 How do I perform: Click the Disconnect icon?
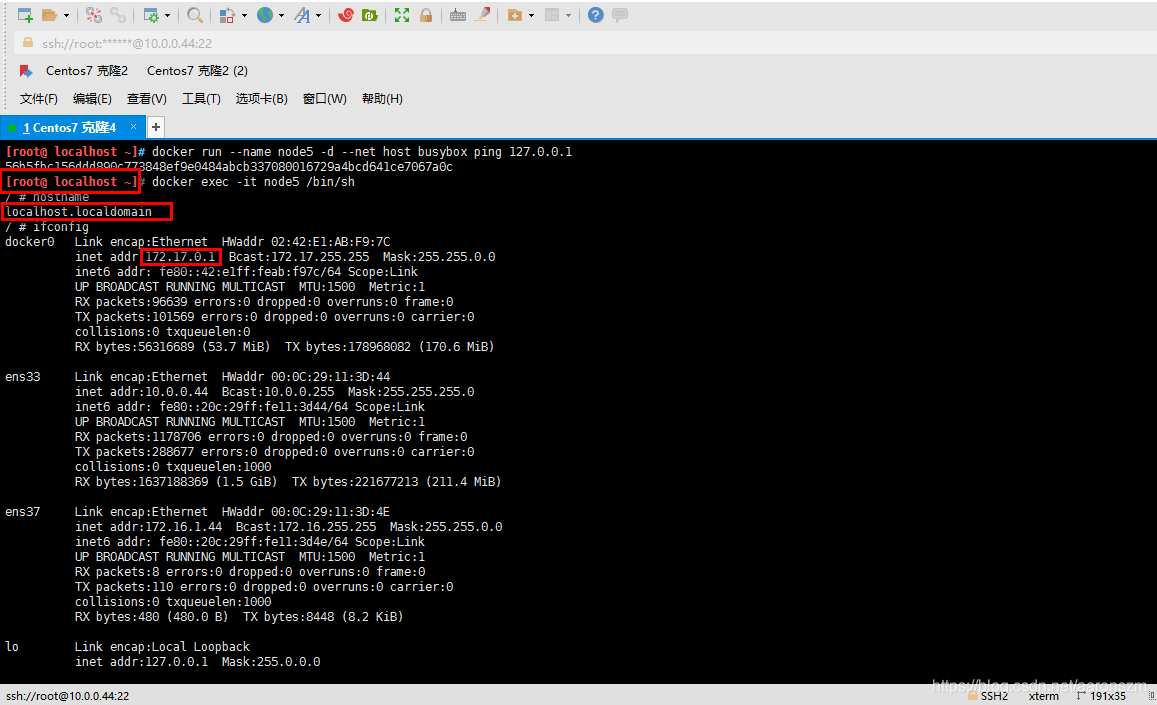point(94,15)
